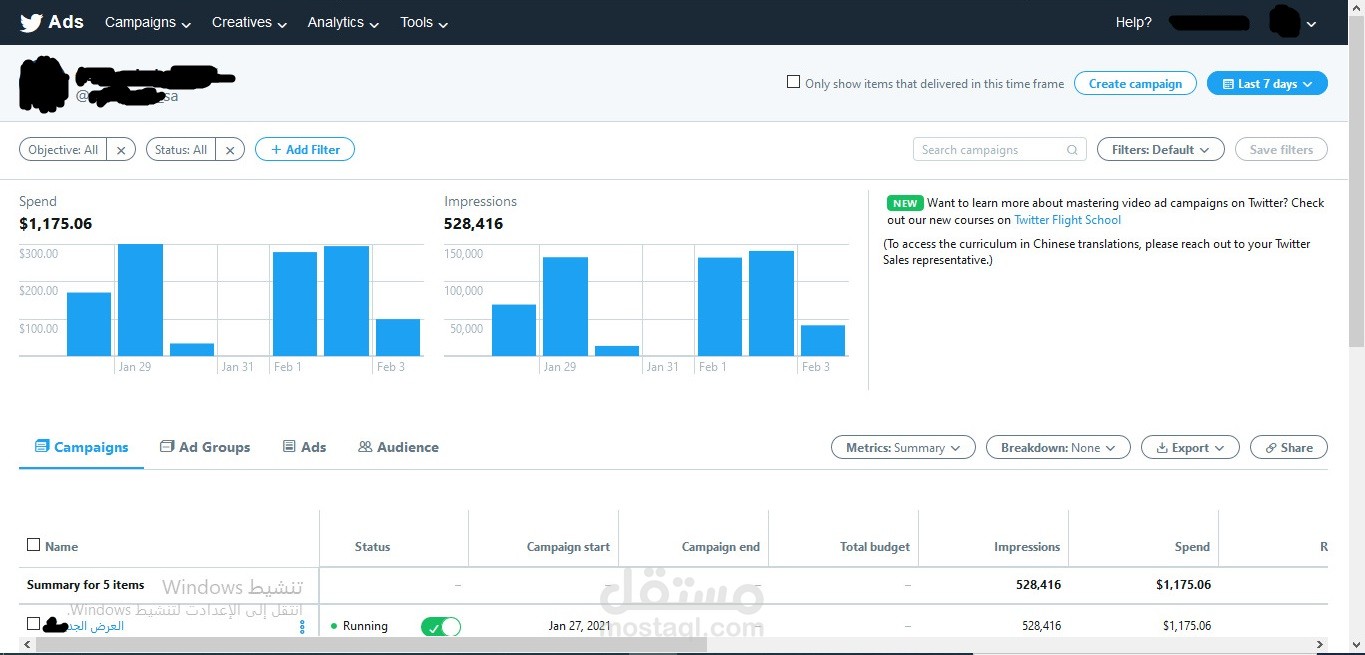Click the Impressions total 528,416 heading
The width and height of the screenshot is (1365, 655).
pyautogui.click(x=473, y=224)
